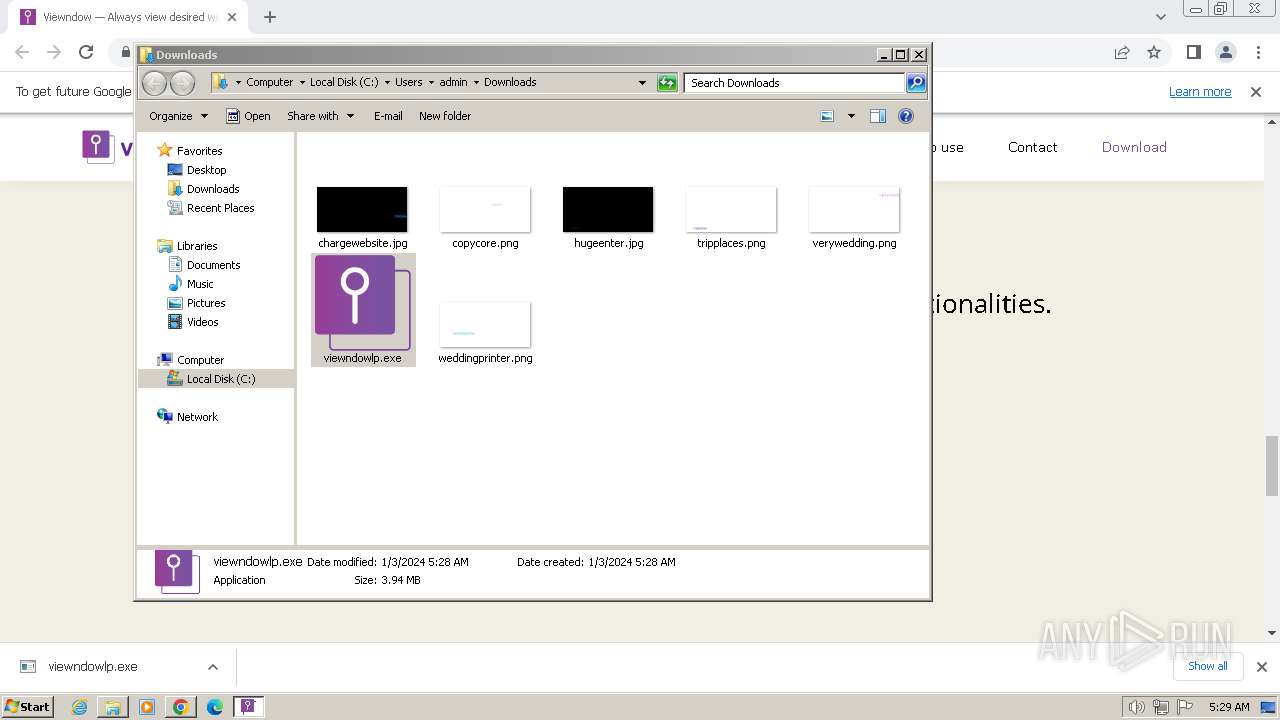Viewport: 1280px width, 720px height.
Task: Expand the views options dropdown arrow
Action: [851, 116]
